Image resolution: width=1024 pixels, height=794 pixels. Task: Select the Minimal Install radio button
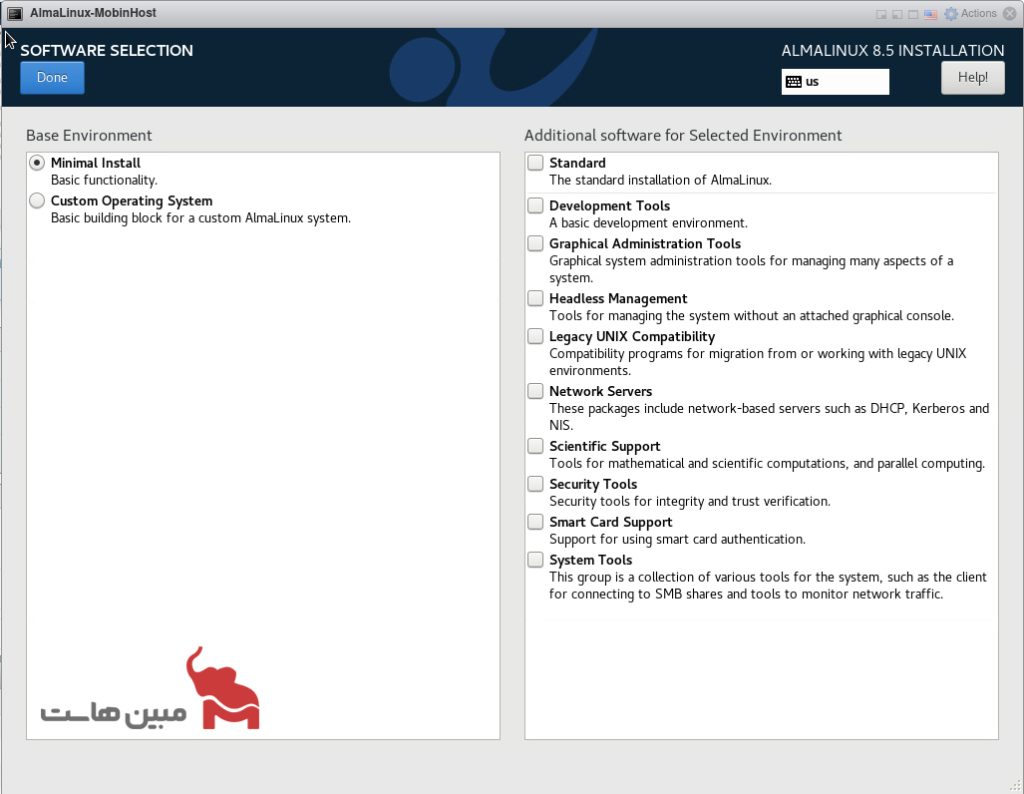(x=37, y=163)
